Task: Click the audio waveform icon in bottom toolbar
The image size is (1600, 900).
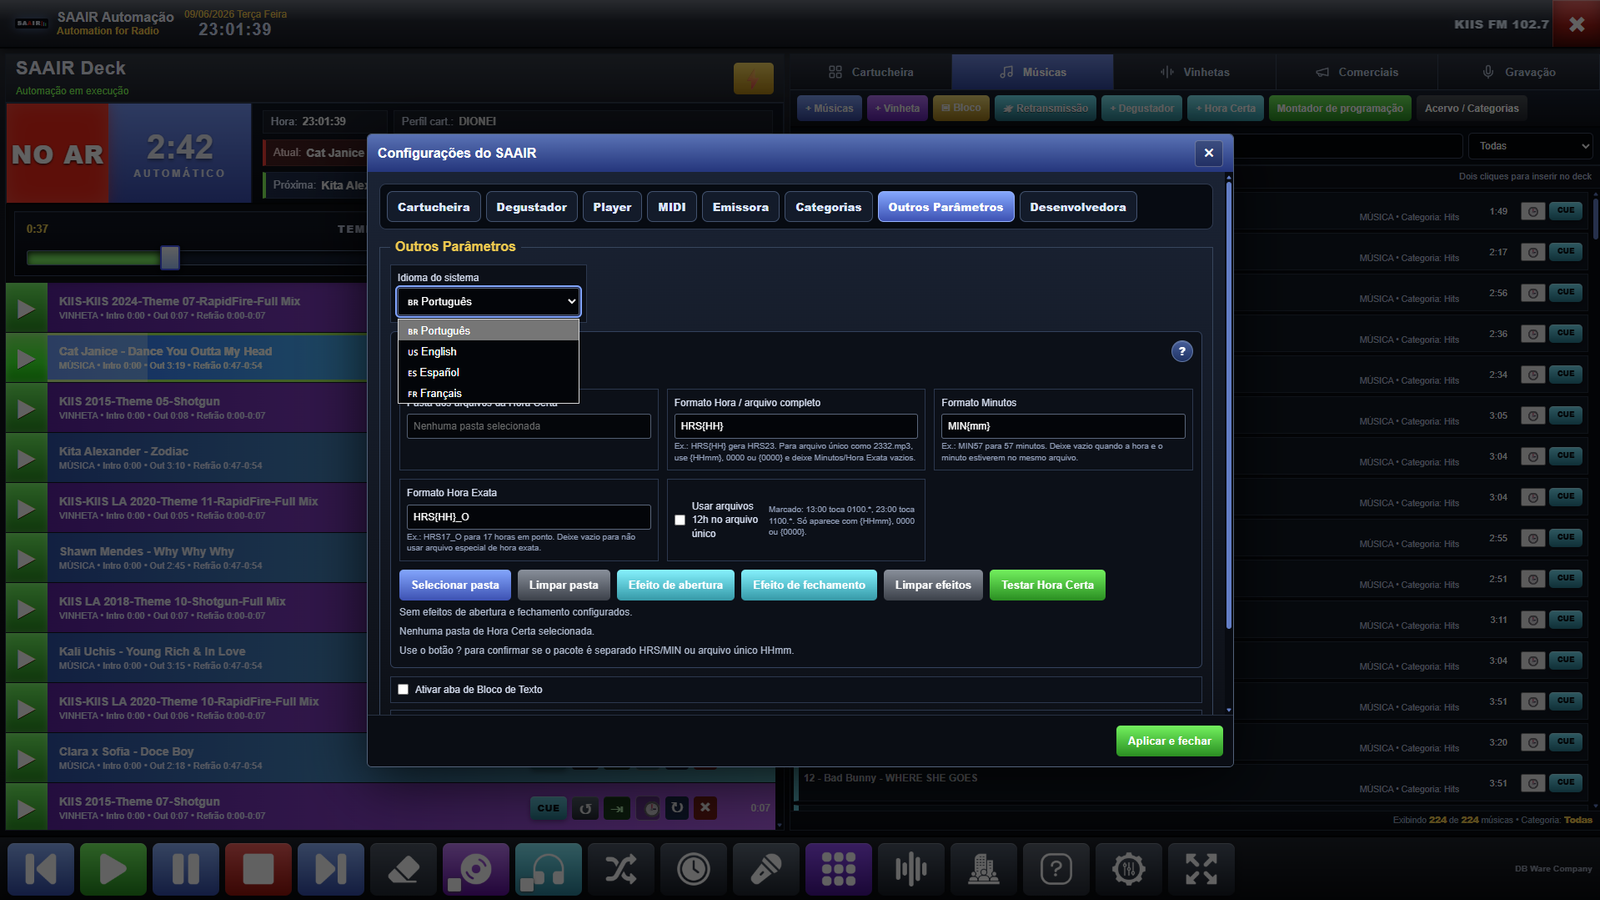Action: pyautogui.click(x=911, y=869)
